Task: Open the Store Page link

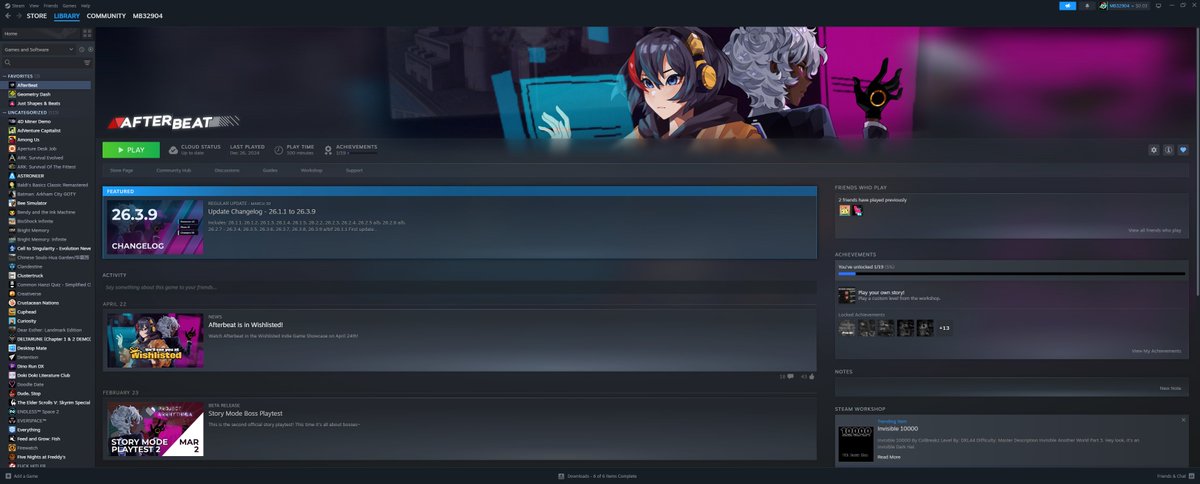Action: tap(121, 170)
